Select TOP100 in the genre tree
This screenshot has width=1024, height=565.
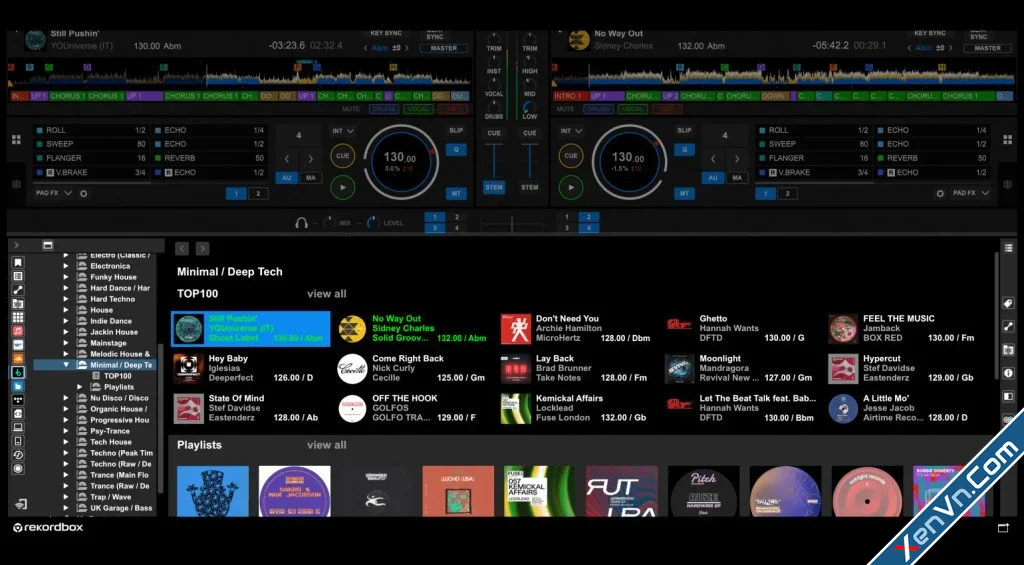point(118,376)
